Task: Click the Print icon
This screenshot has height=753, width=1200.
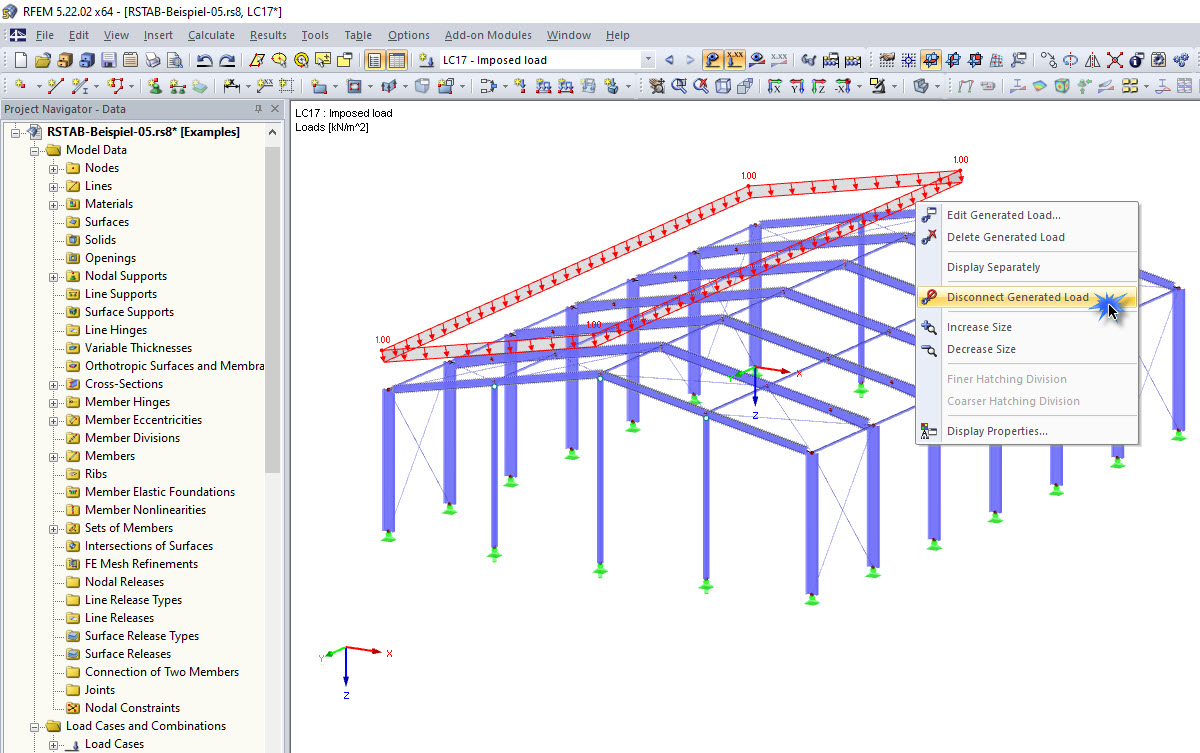Action: click(152, 59)
